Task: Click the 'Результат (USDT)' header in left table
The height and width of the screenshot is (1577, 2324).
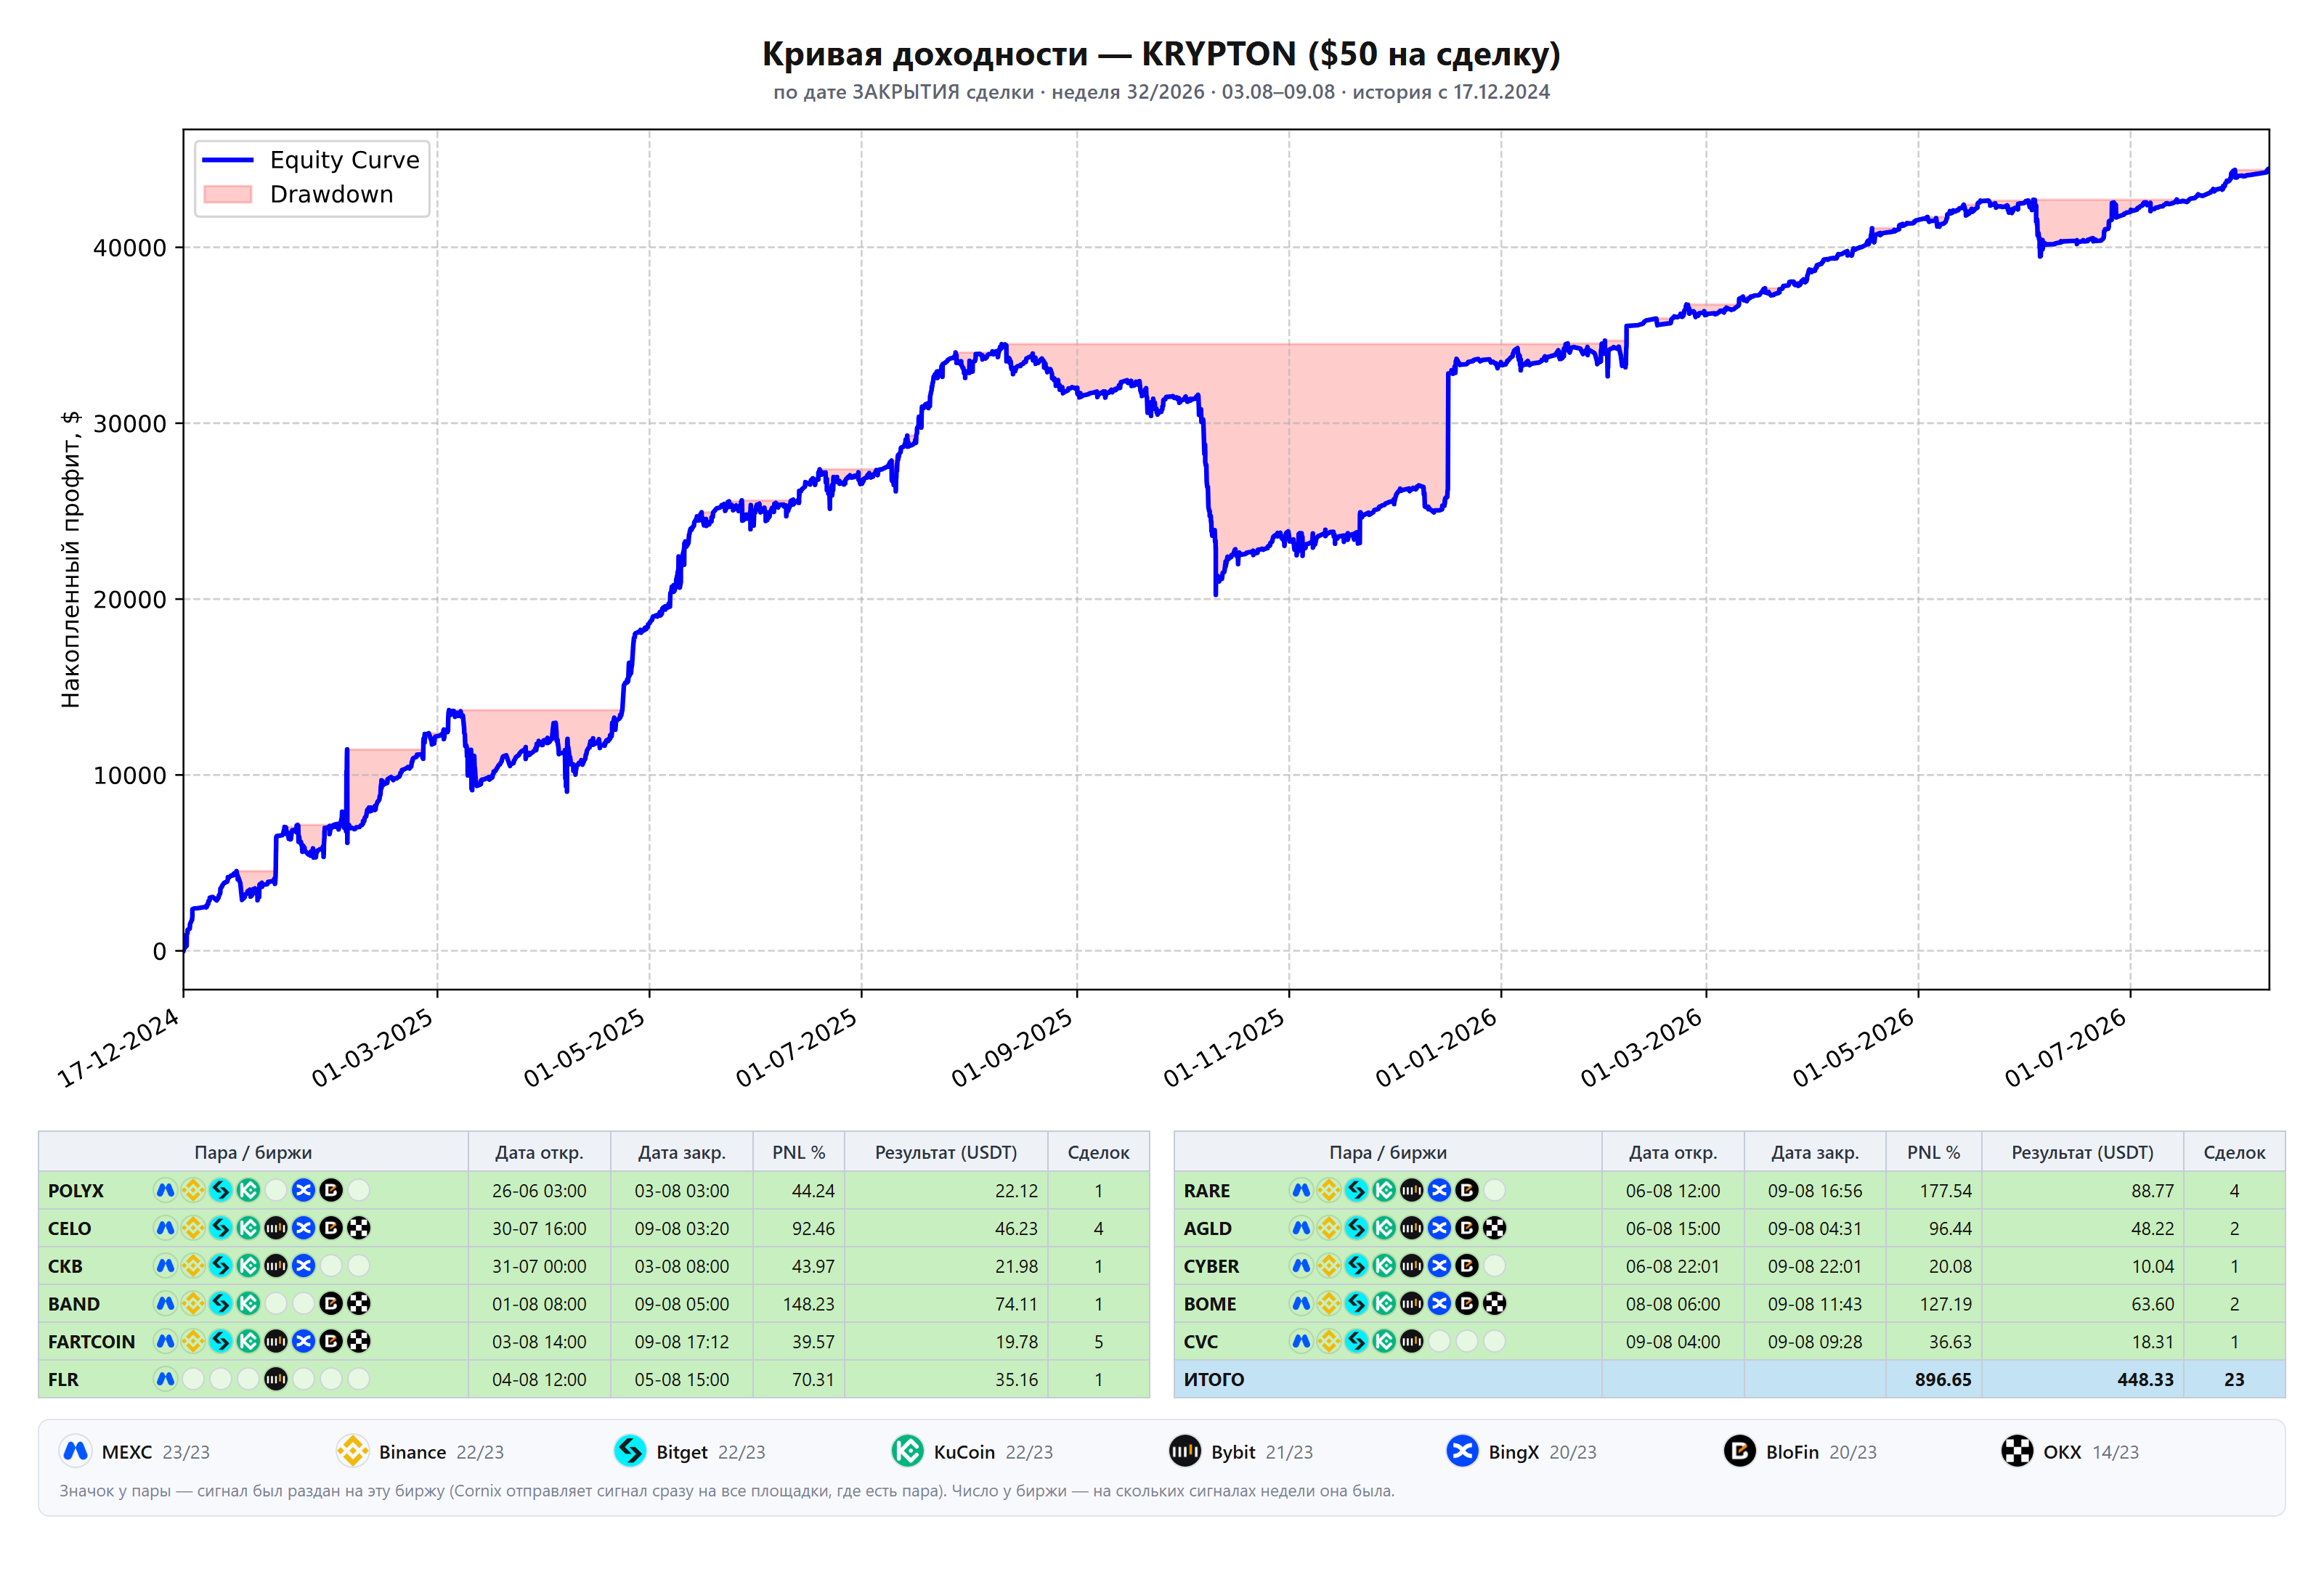Action: click(946, 1152)
